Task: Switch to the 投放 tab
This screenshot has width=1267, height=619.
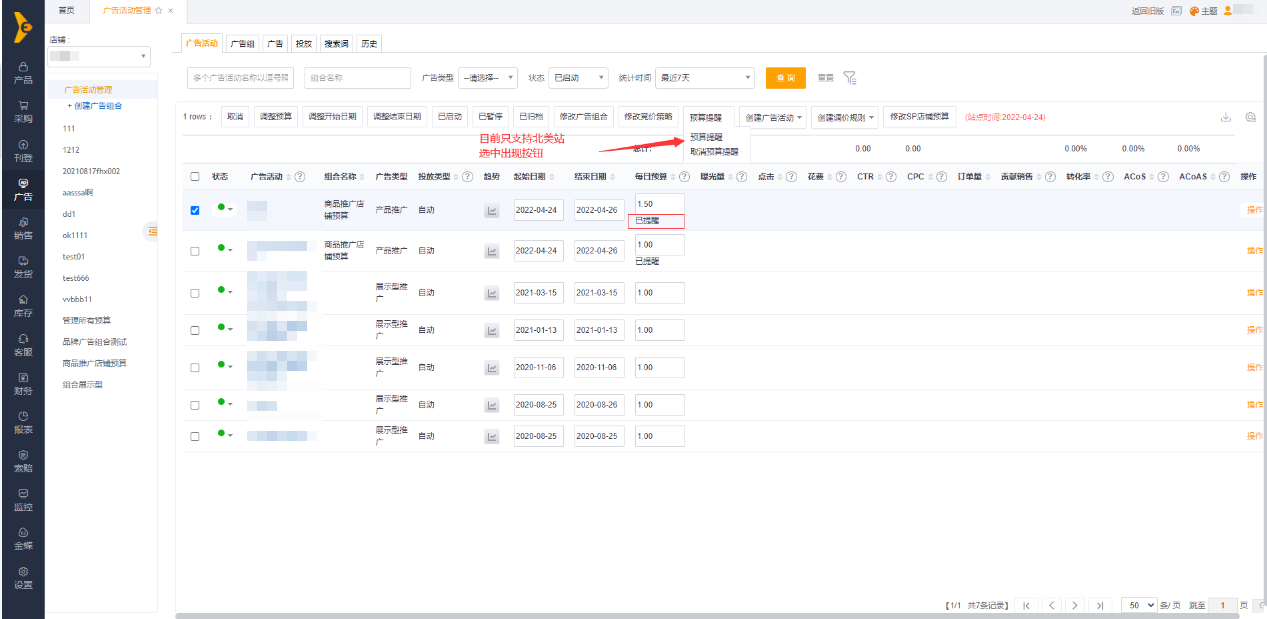Action: click(x=304, y=43)
